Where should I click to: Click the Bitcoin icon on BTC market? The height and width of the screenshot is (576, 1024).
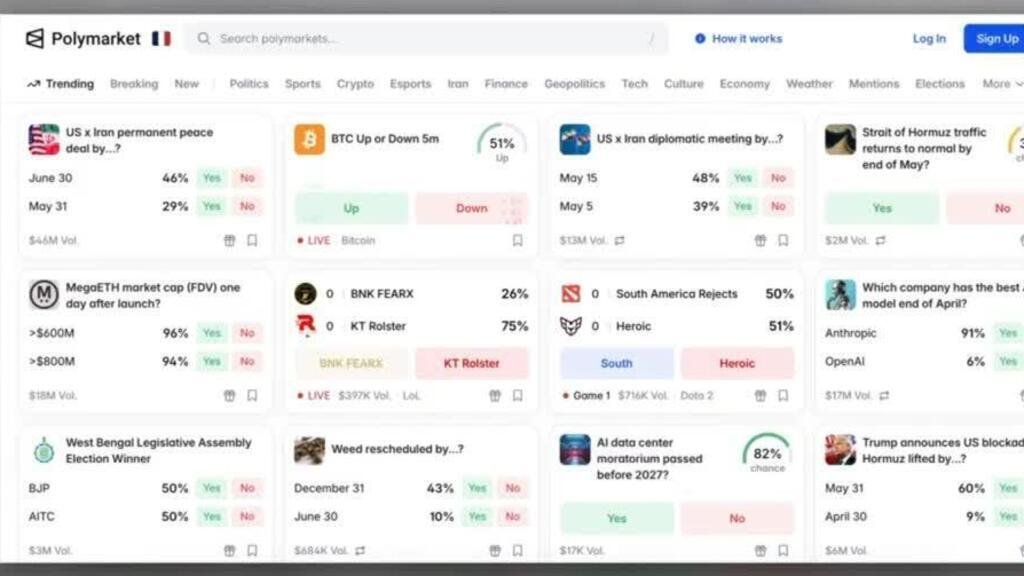click(309, 140)
